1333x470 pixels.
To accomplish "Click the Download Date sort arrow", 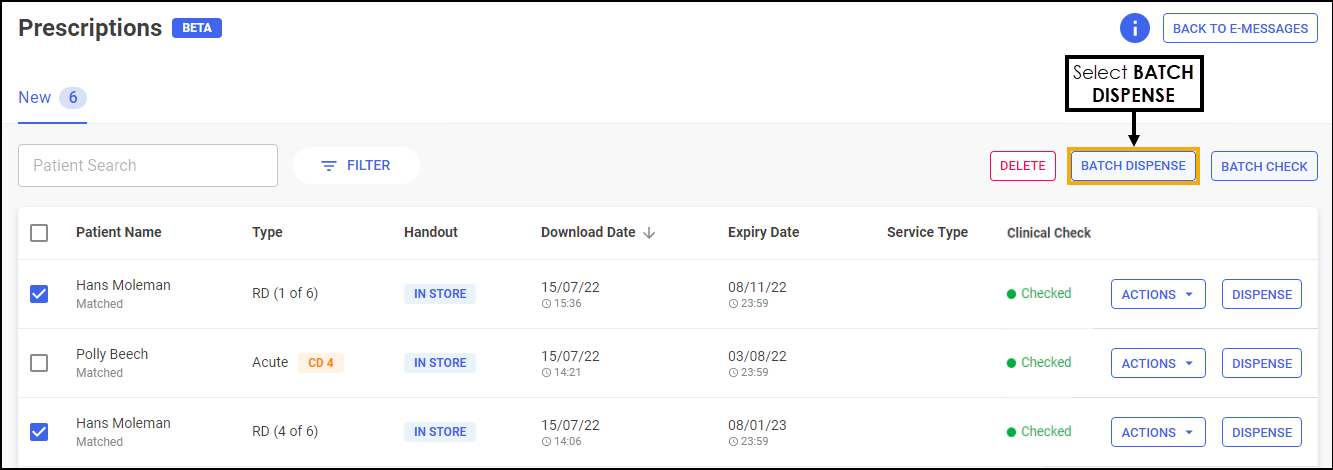I will [649, 233].
